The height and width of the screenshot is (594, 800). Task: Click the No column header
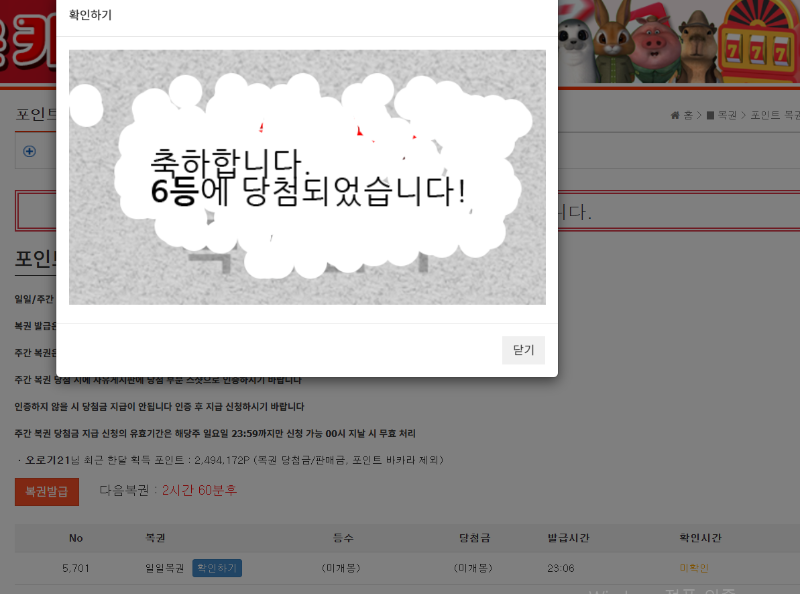(76, 538)
